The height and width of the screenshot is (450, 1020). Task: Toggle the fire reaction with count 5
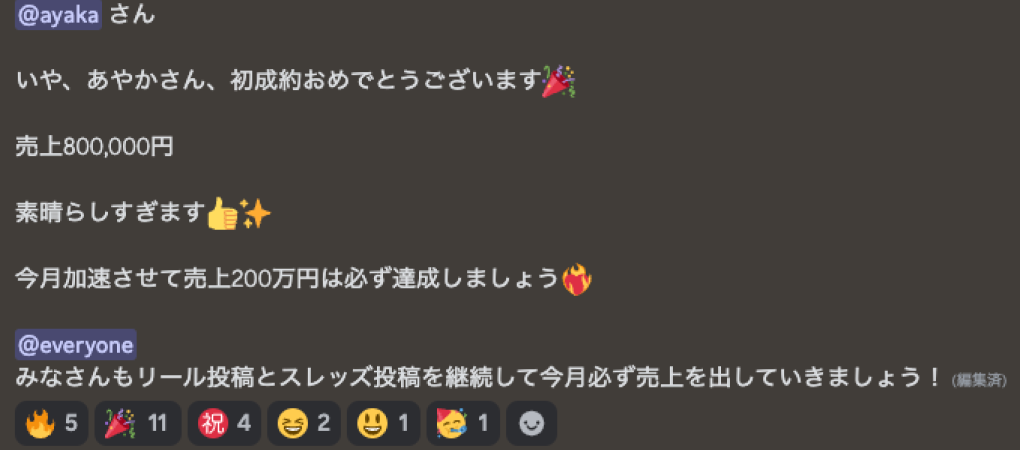click(x=51, y=423)
